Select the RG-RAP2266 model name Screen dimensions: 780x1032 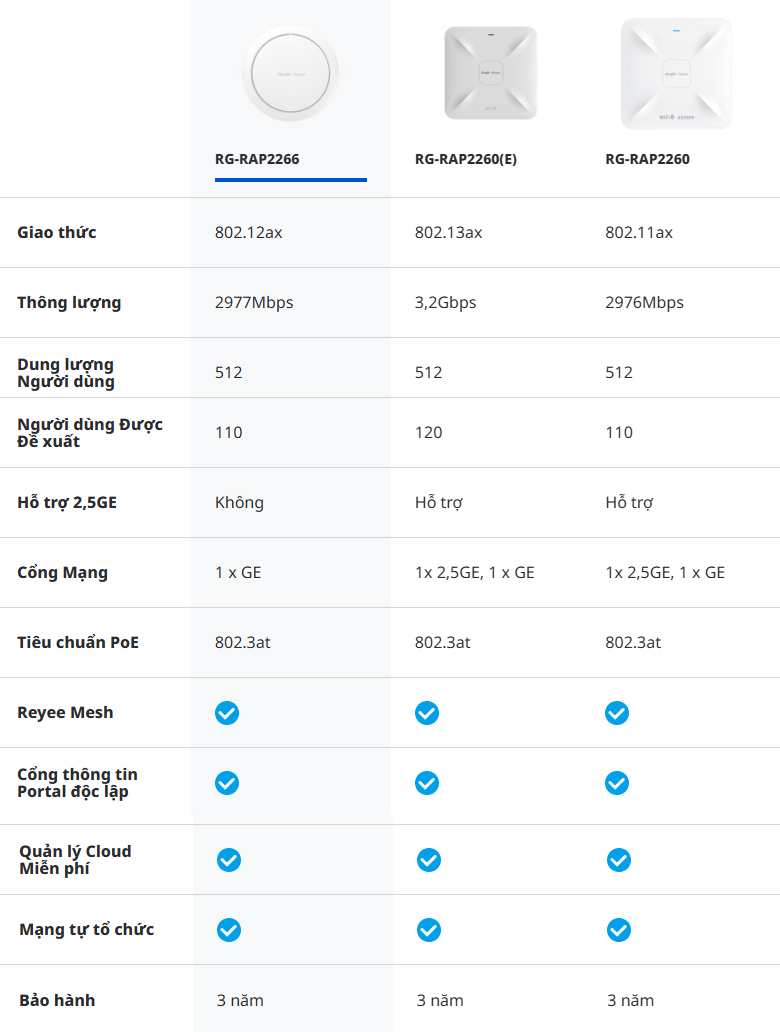point(257,159)
